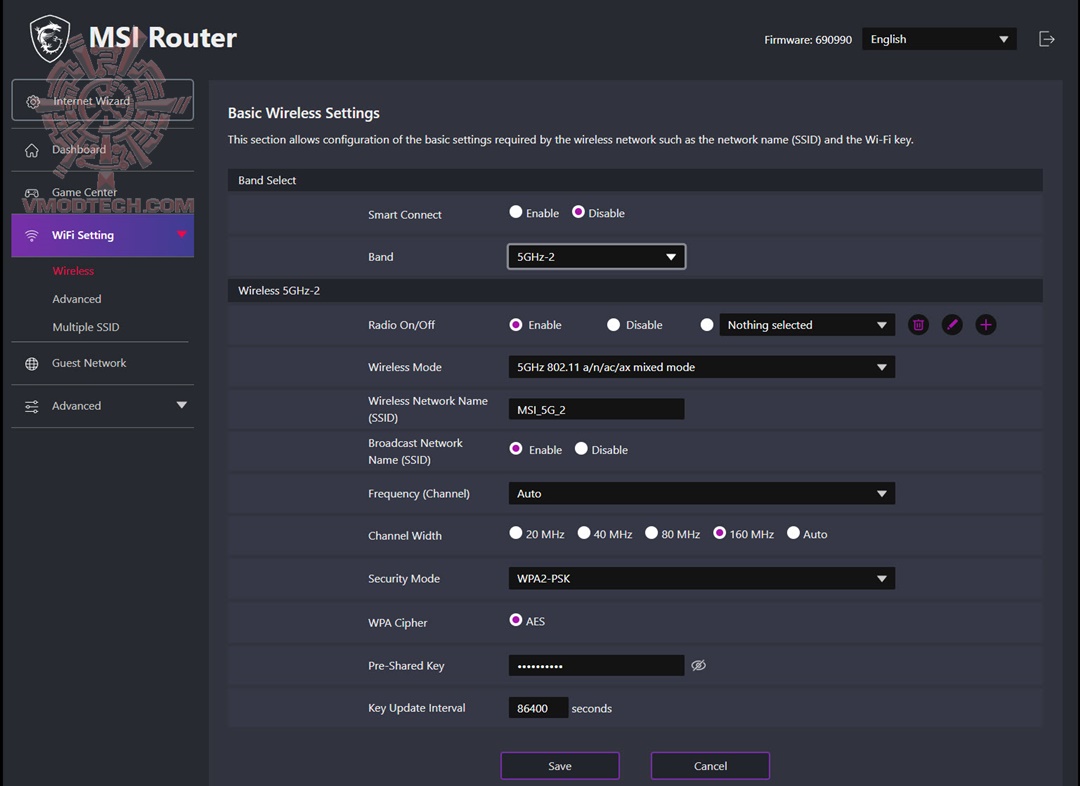Viewport: 1080px width, 786px height.
Task: Click the logout icon at top right
Action: point(1046,39)
